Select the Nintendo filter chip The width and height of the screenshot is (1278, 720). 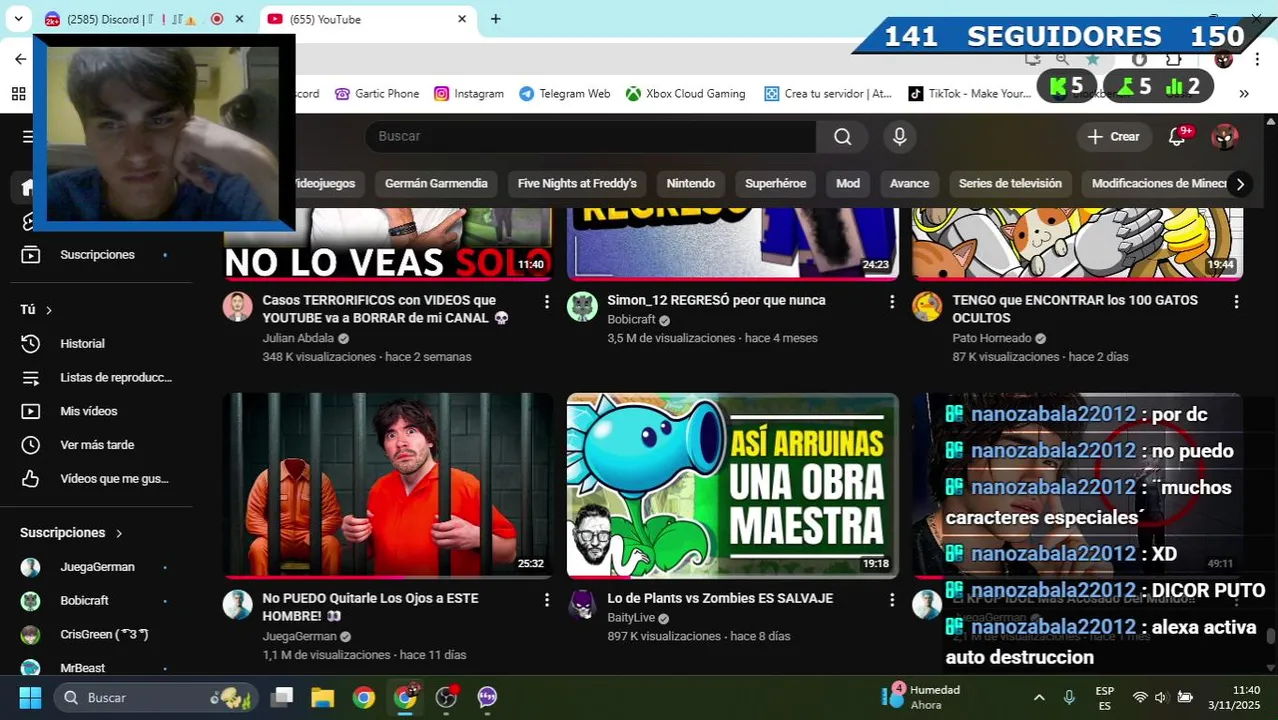coord(691,183)
